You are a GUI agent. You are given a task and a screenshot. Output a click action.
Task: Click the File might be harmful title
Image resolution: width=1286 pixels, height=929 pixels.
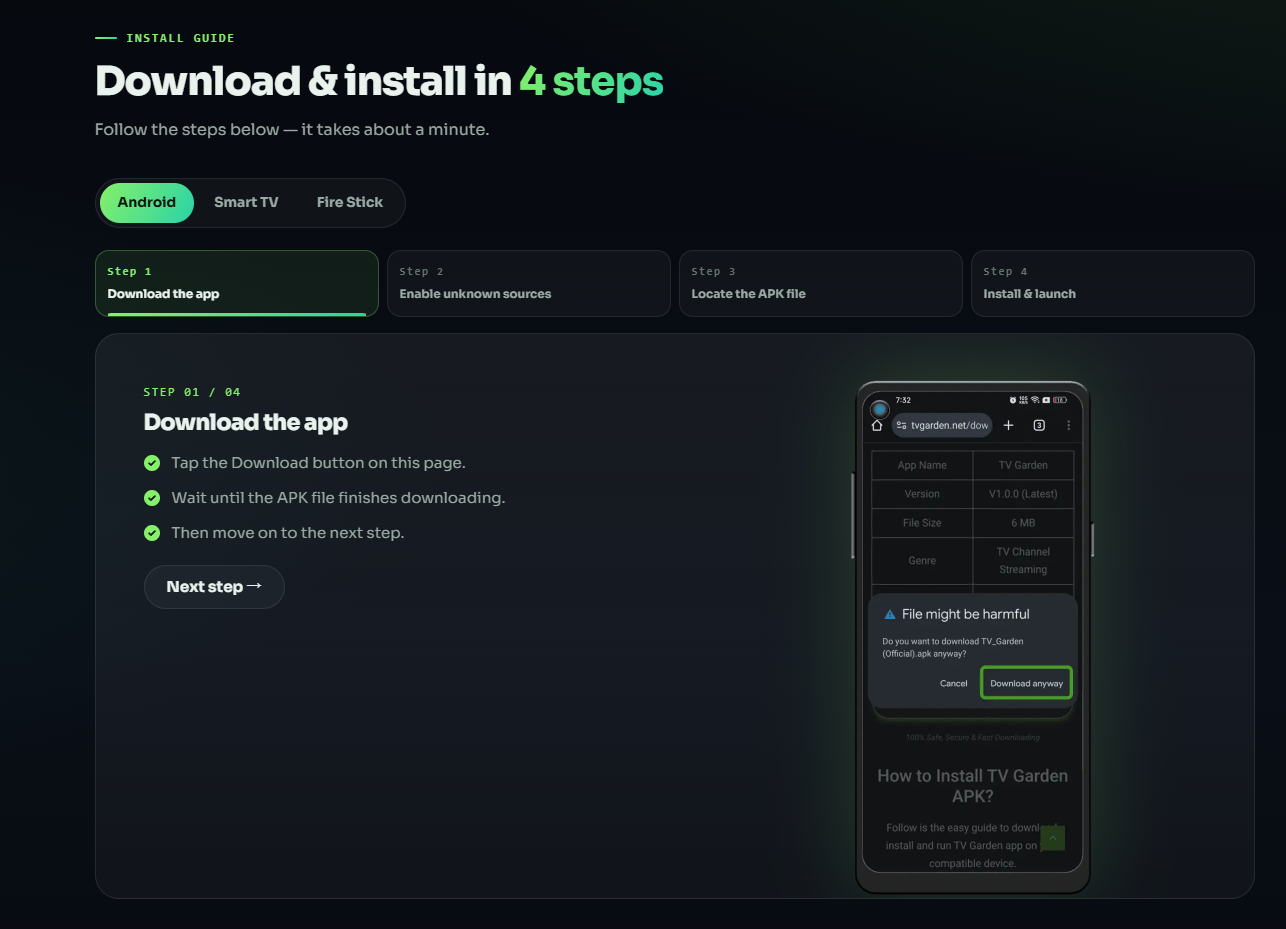pos(965,614)
